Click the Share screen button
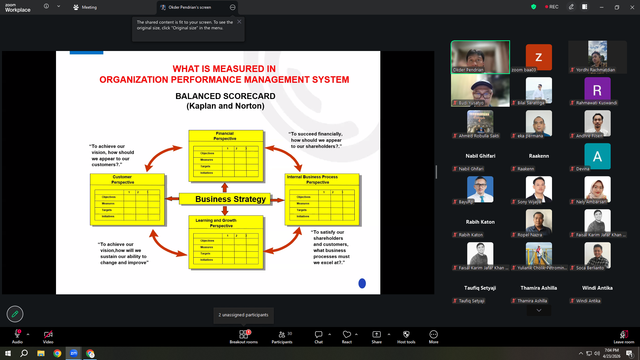The width and height of the screenshot is (640, 360). pyautogui.click(x=376, y=337)
